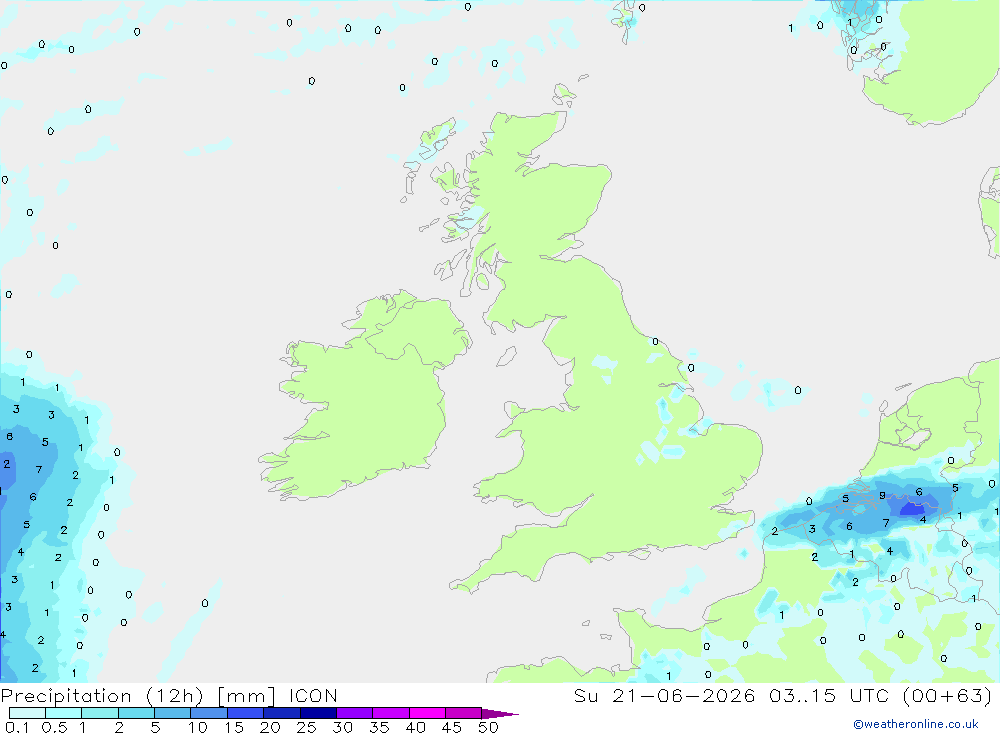The image size is (1000, 733).
Task: Click the legend color between 10 and 15
Action: pos(209,713)
